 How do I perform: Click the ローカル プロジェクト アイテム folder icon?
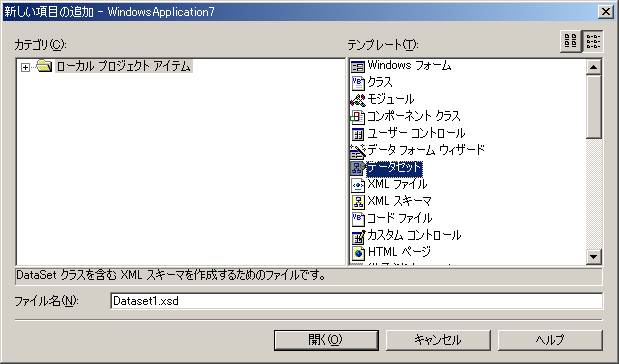point(44,66)
